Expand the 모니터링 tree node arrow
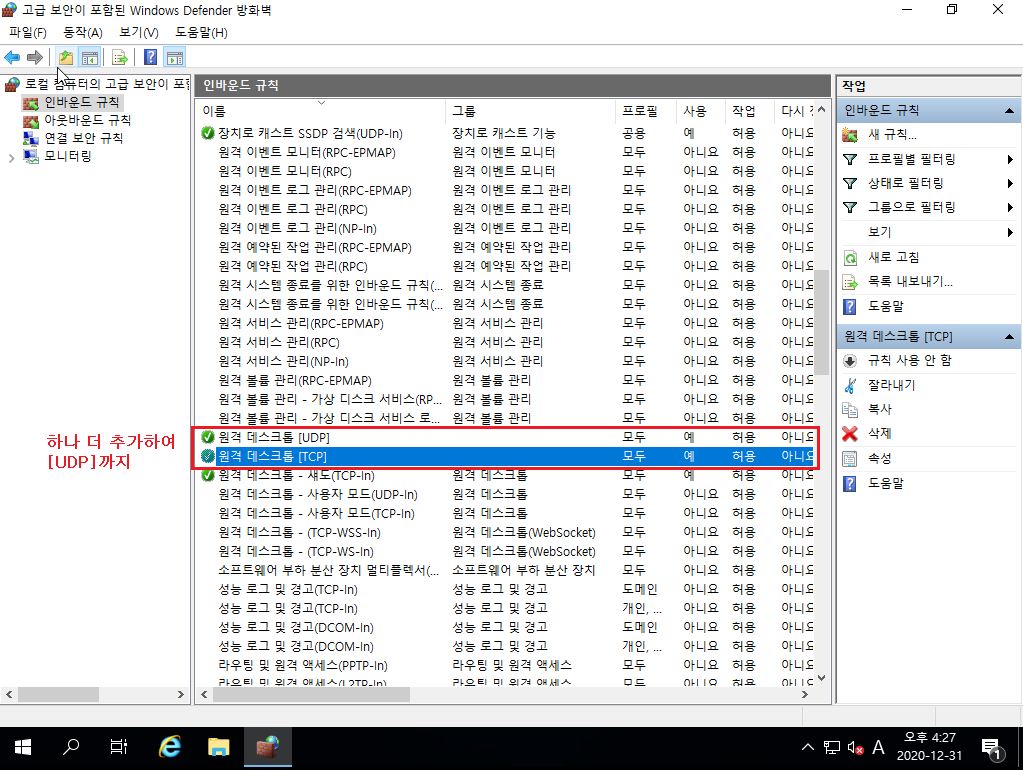The image size is (1023, 770). pos(11,157)
